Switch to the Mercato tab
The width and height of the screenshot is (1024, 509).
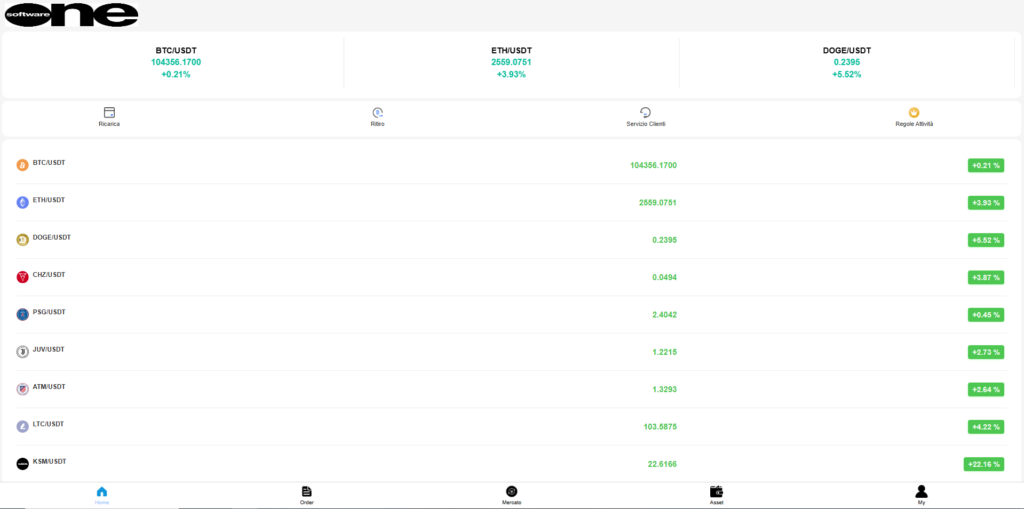511,495
